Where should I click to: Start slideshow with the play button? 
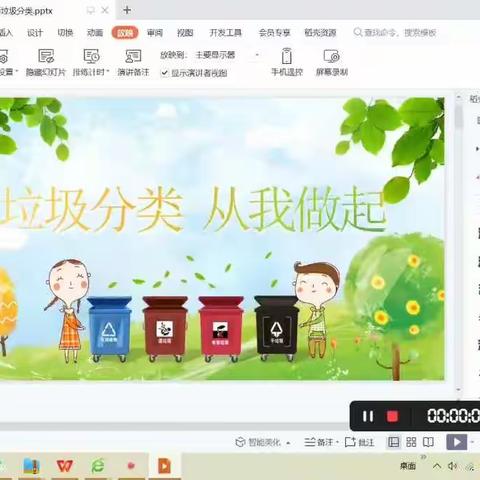(x=457, y=442)
